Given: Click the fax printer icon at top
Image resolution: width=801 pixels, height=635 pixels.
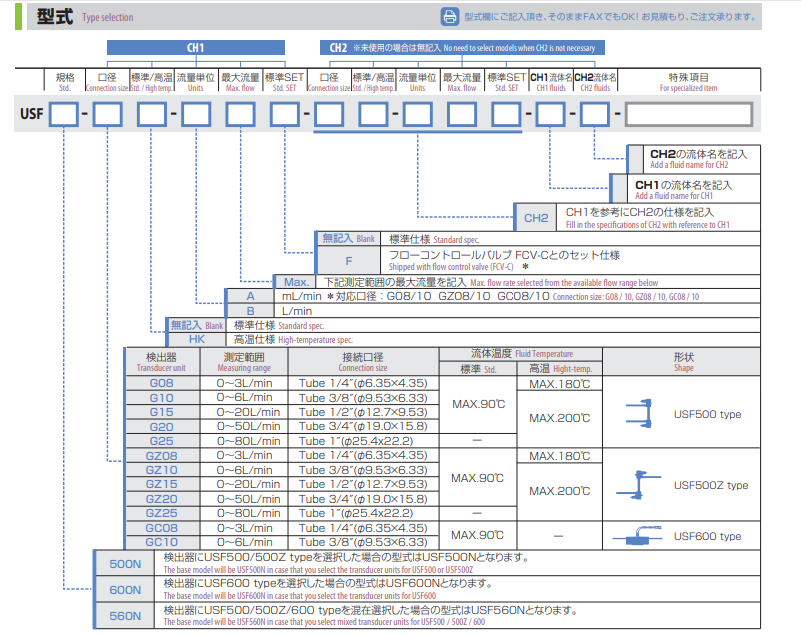Looking at the screenshot, I should click(449, 16).
